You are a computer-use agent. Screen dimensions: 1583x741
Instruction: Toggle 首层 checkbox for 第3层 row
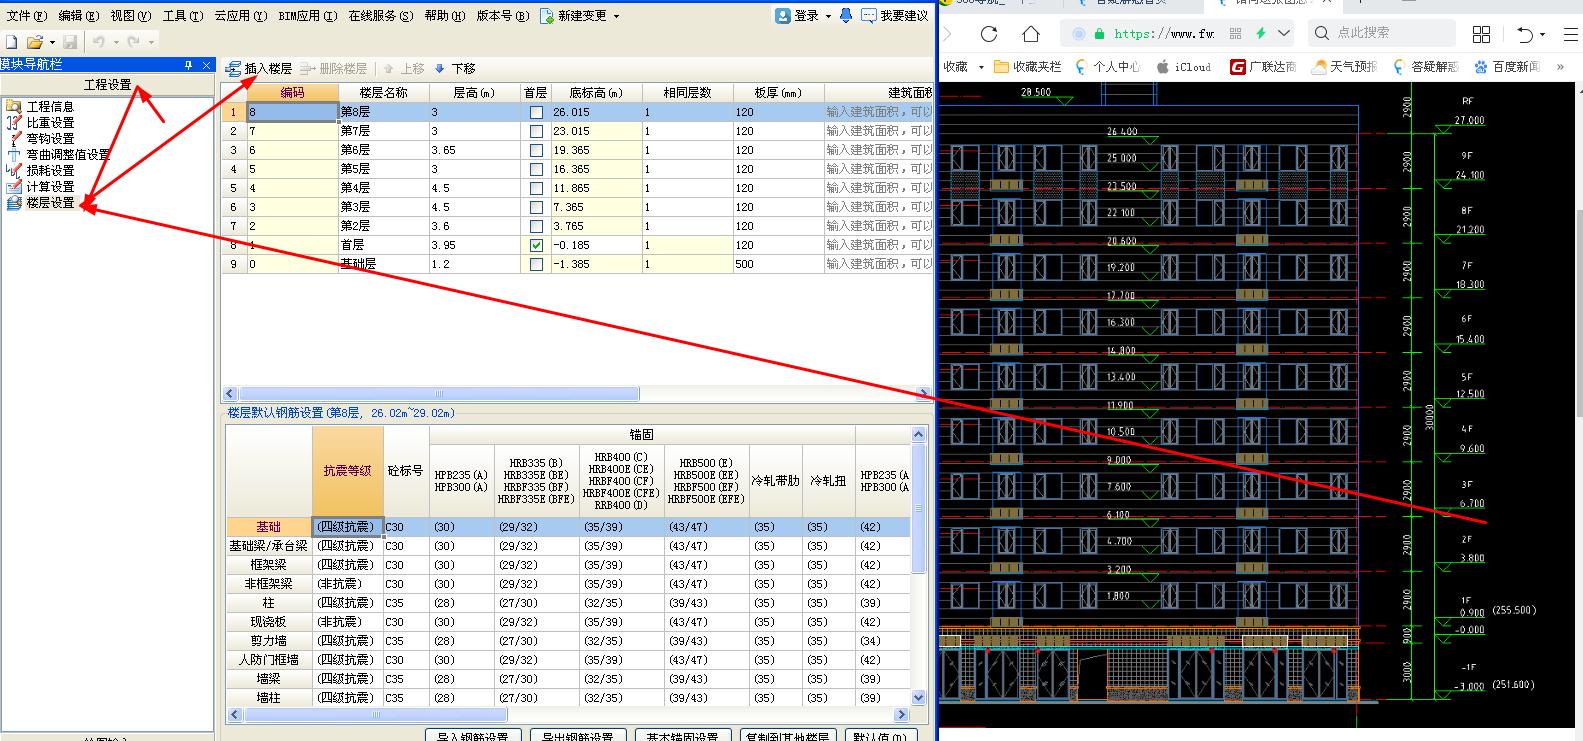point(536,207)
